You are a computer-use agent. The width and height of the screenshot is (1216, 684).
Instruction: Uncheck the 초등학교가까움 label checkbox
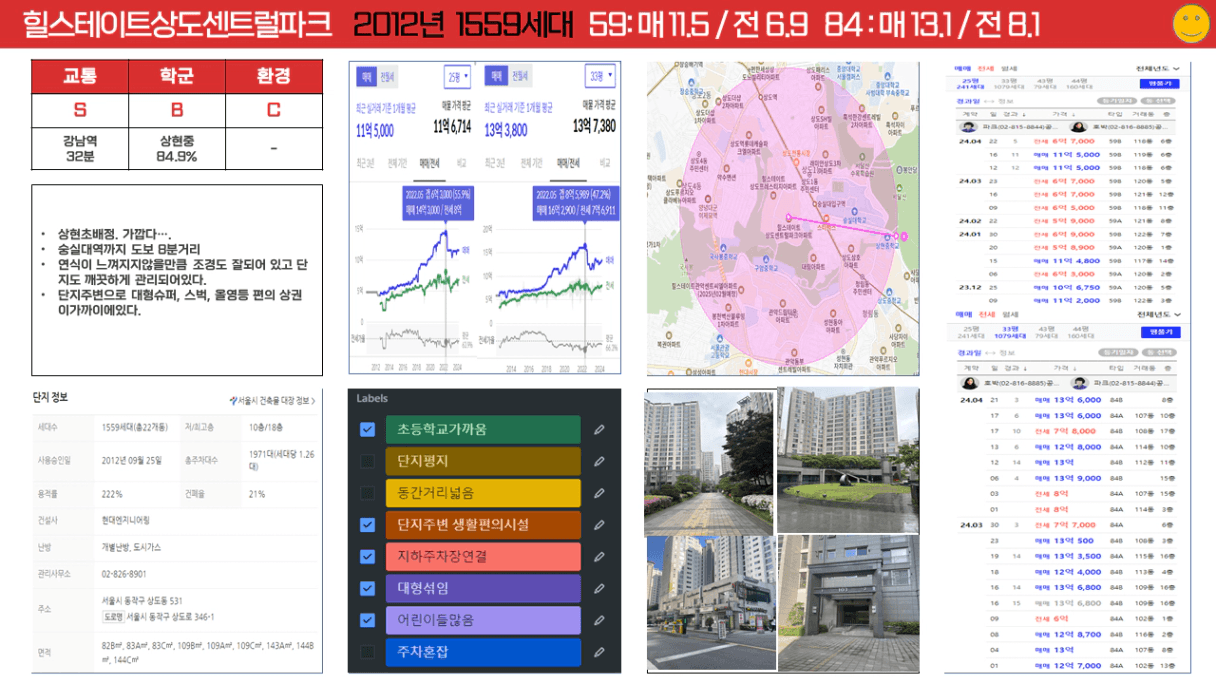click(367, 429)
